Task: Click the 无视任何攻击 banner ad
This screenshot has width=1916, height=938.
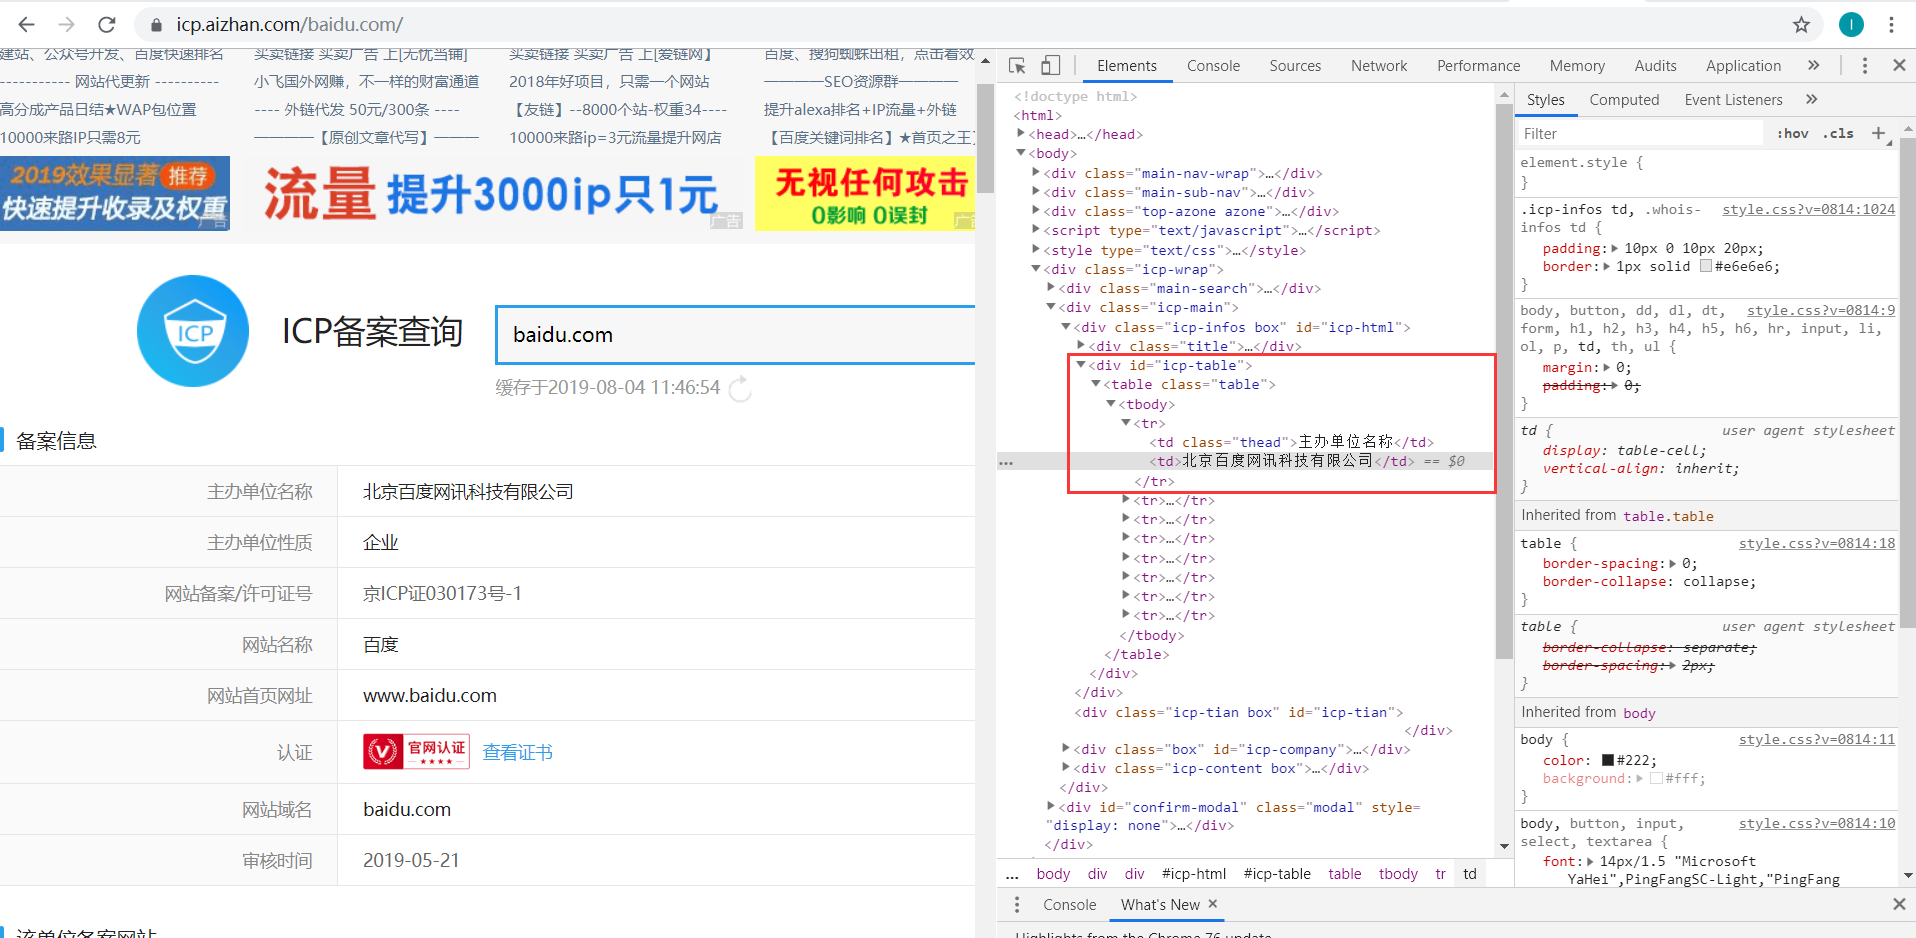Action: coord(866,194)
